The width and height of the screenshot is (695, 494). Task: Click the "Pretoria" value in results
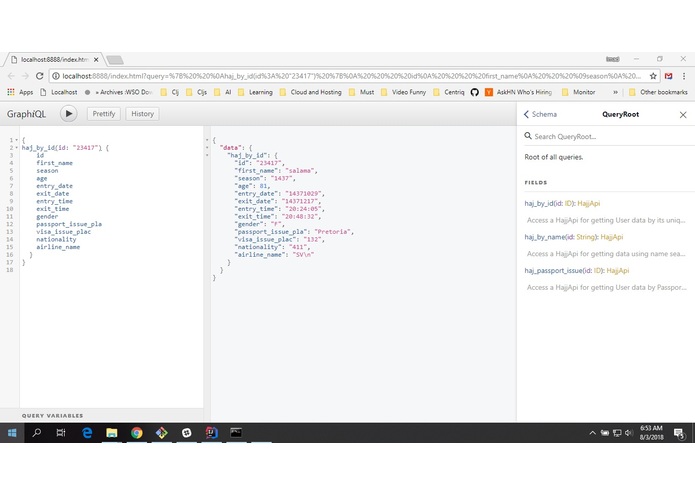tap(332, 232)
